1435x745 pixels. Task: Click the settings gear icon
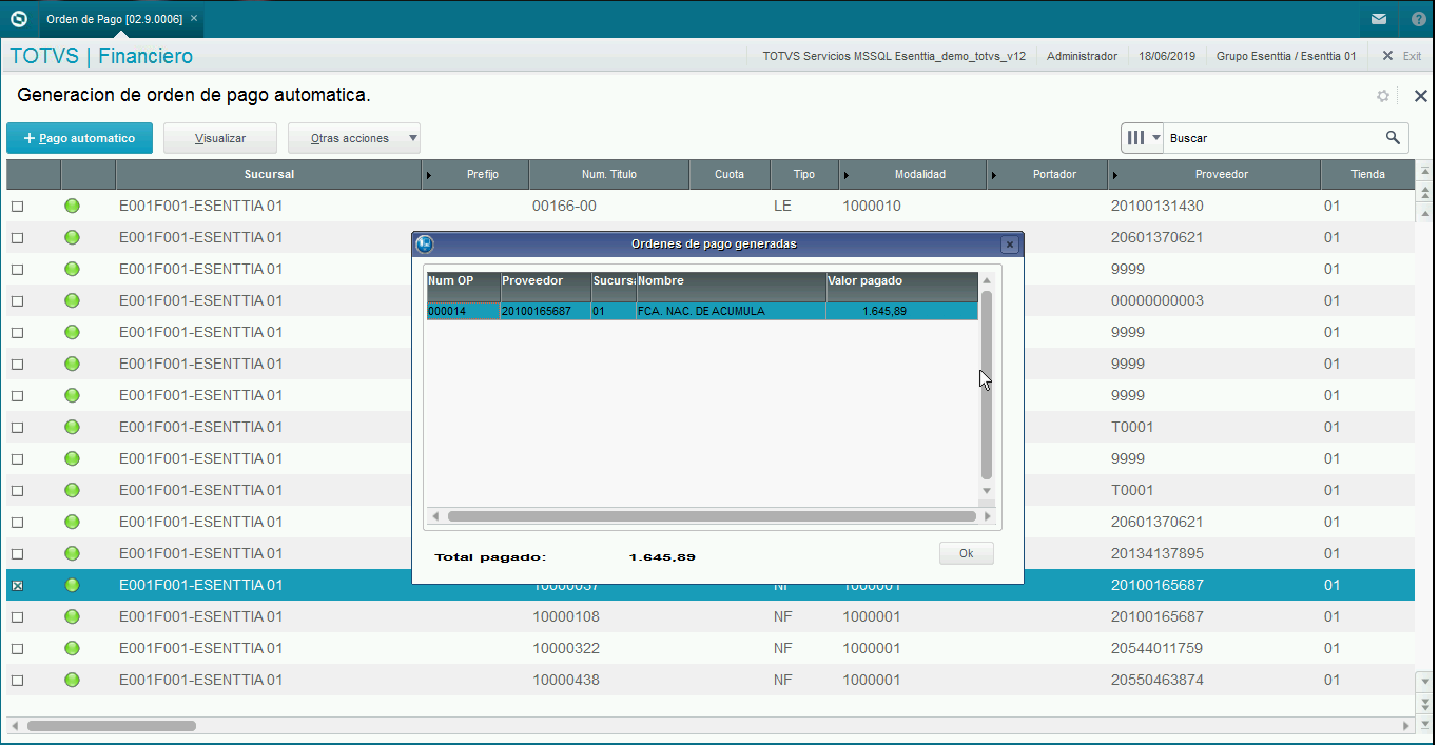point(1383,96)
